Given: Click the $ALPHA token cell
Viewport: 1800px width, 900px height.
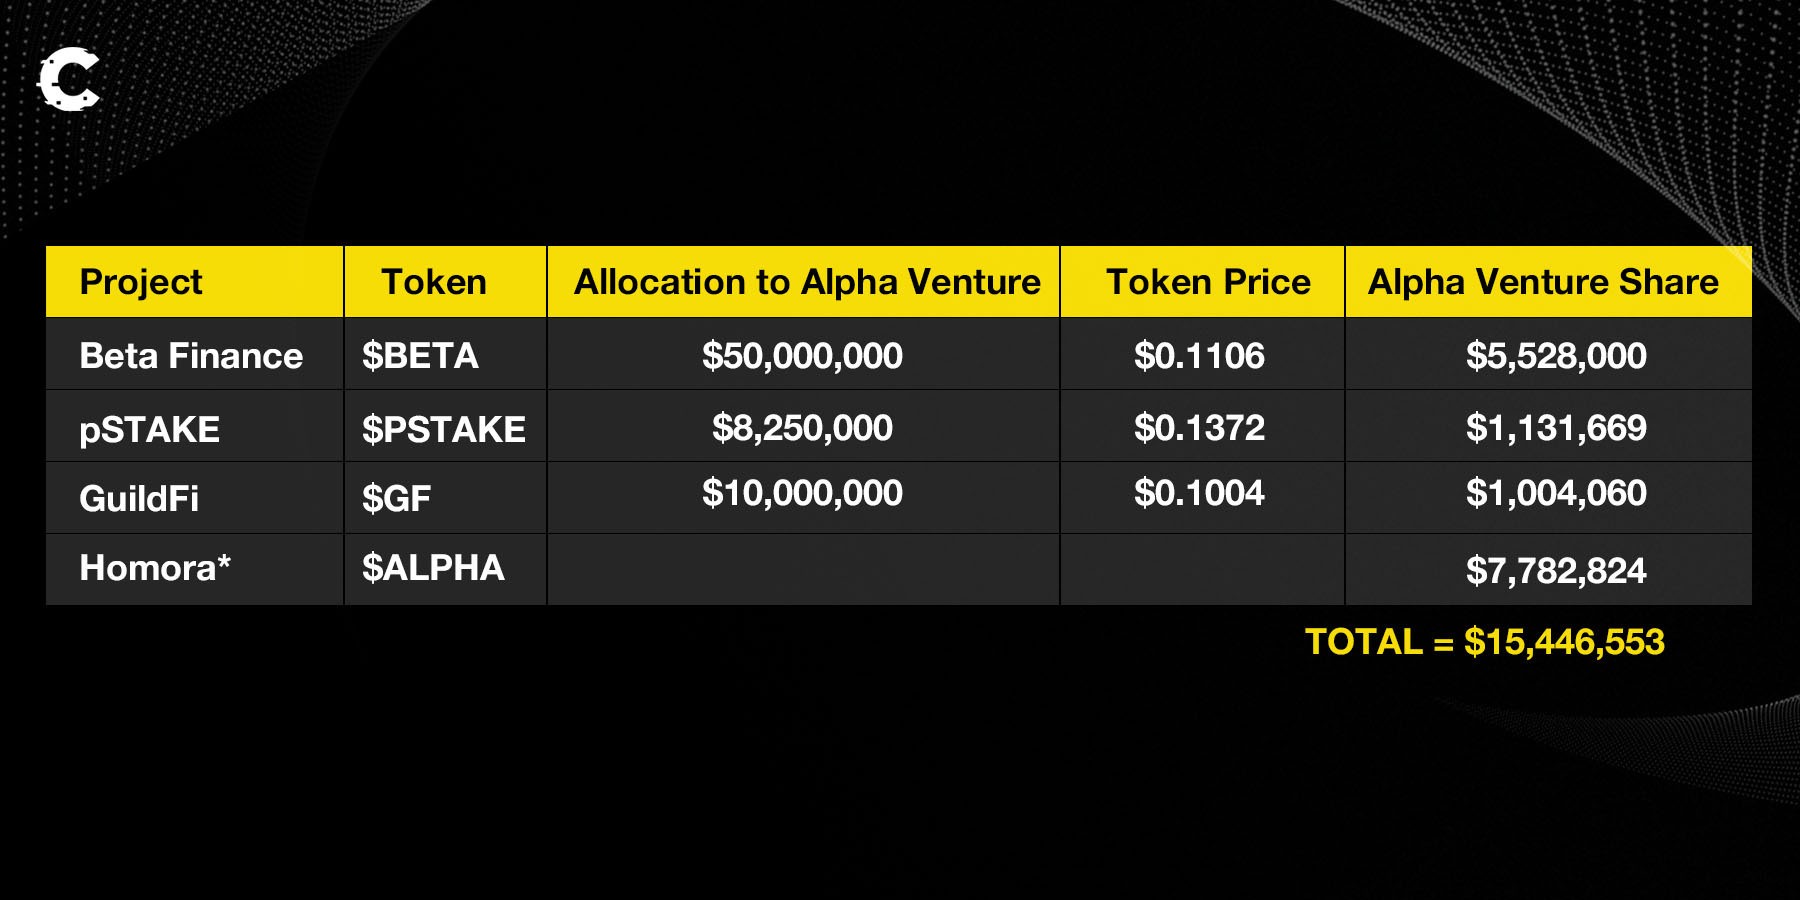Looking at the screenshot, I should coord(433,568).
